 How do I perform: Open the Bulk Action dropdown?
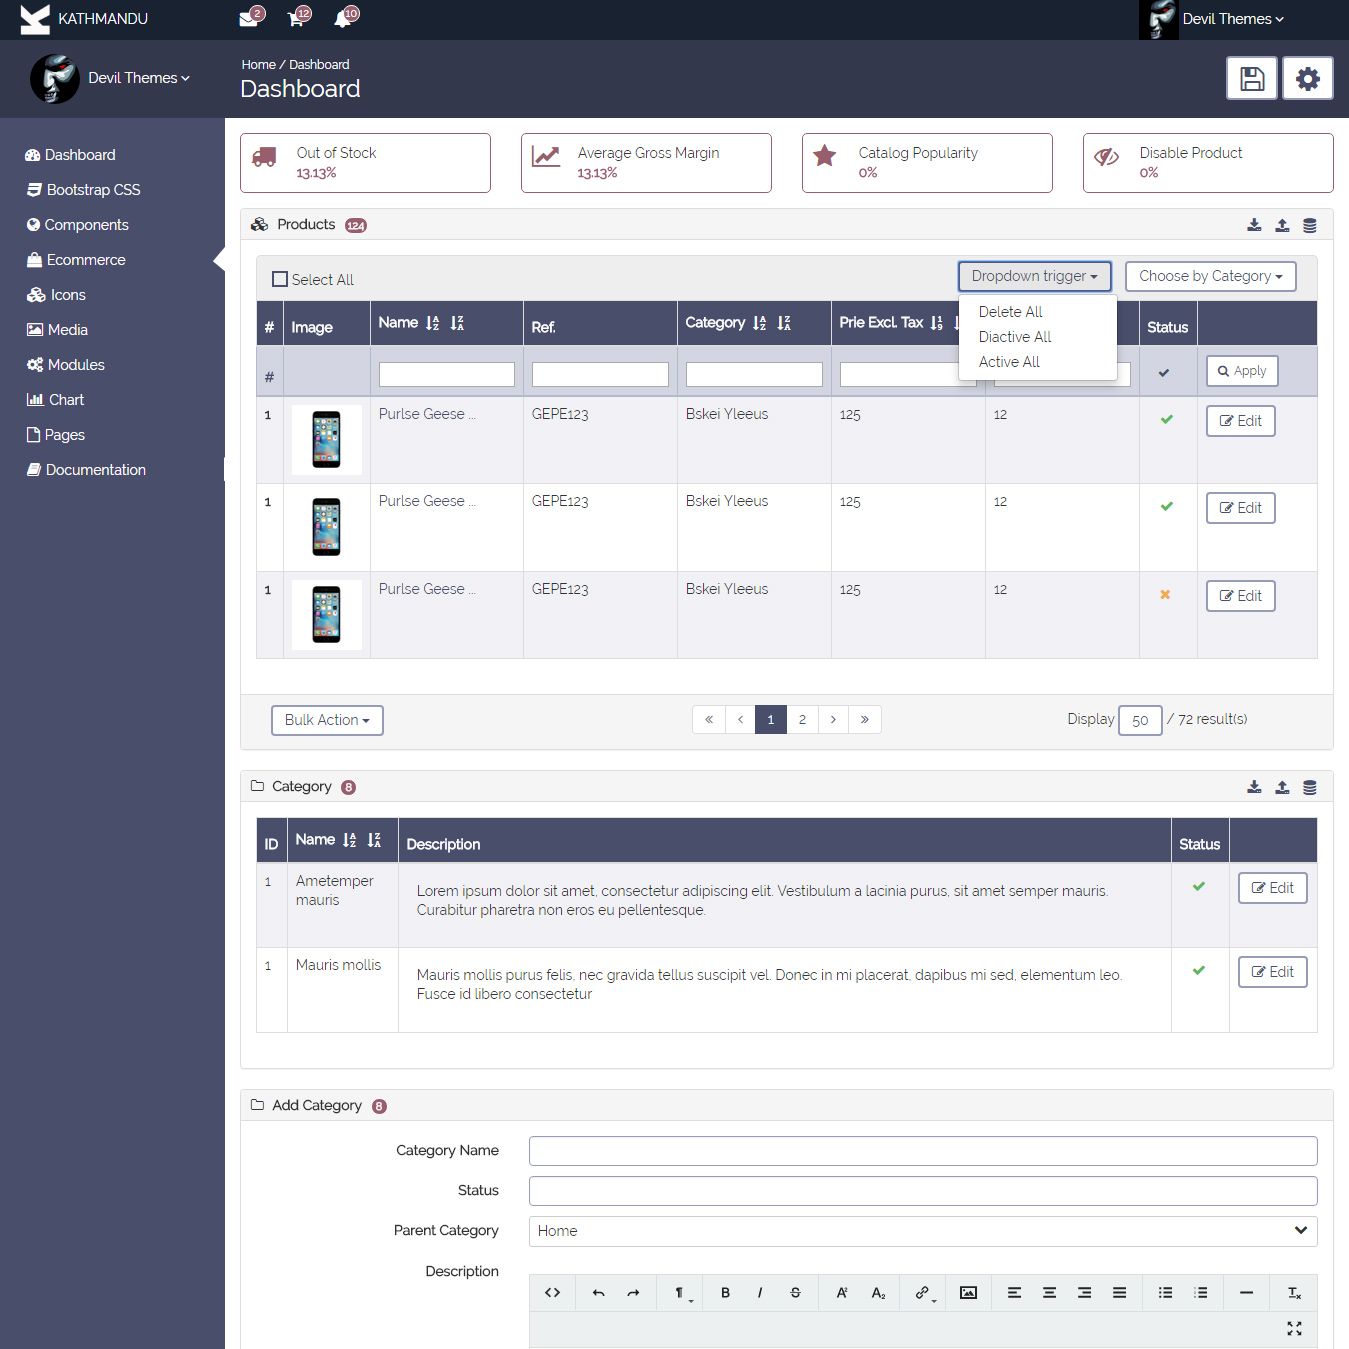pos(327,720)
